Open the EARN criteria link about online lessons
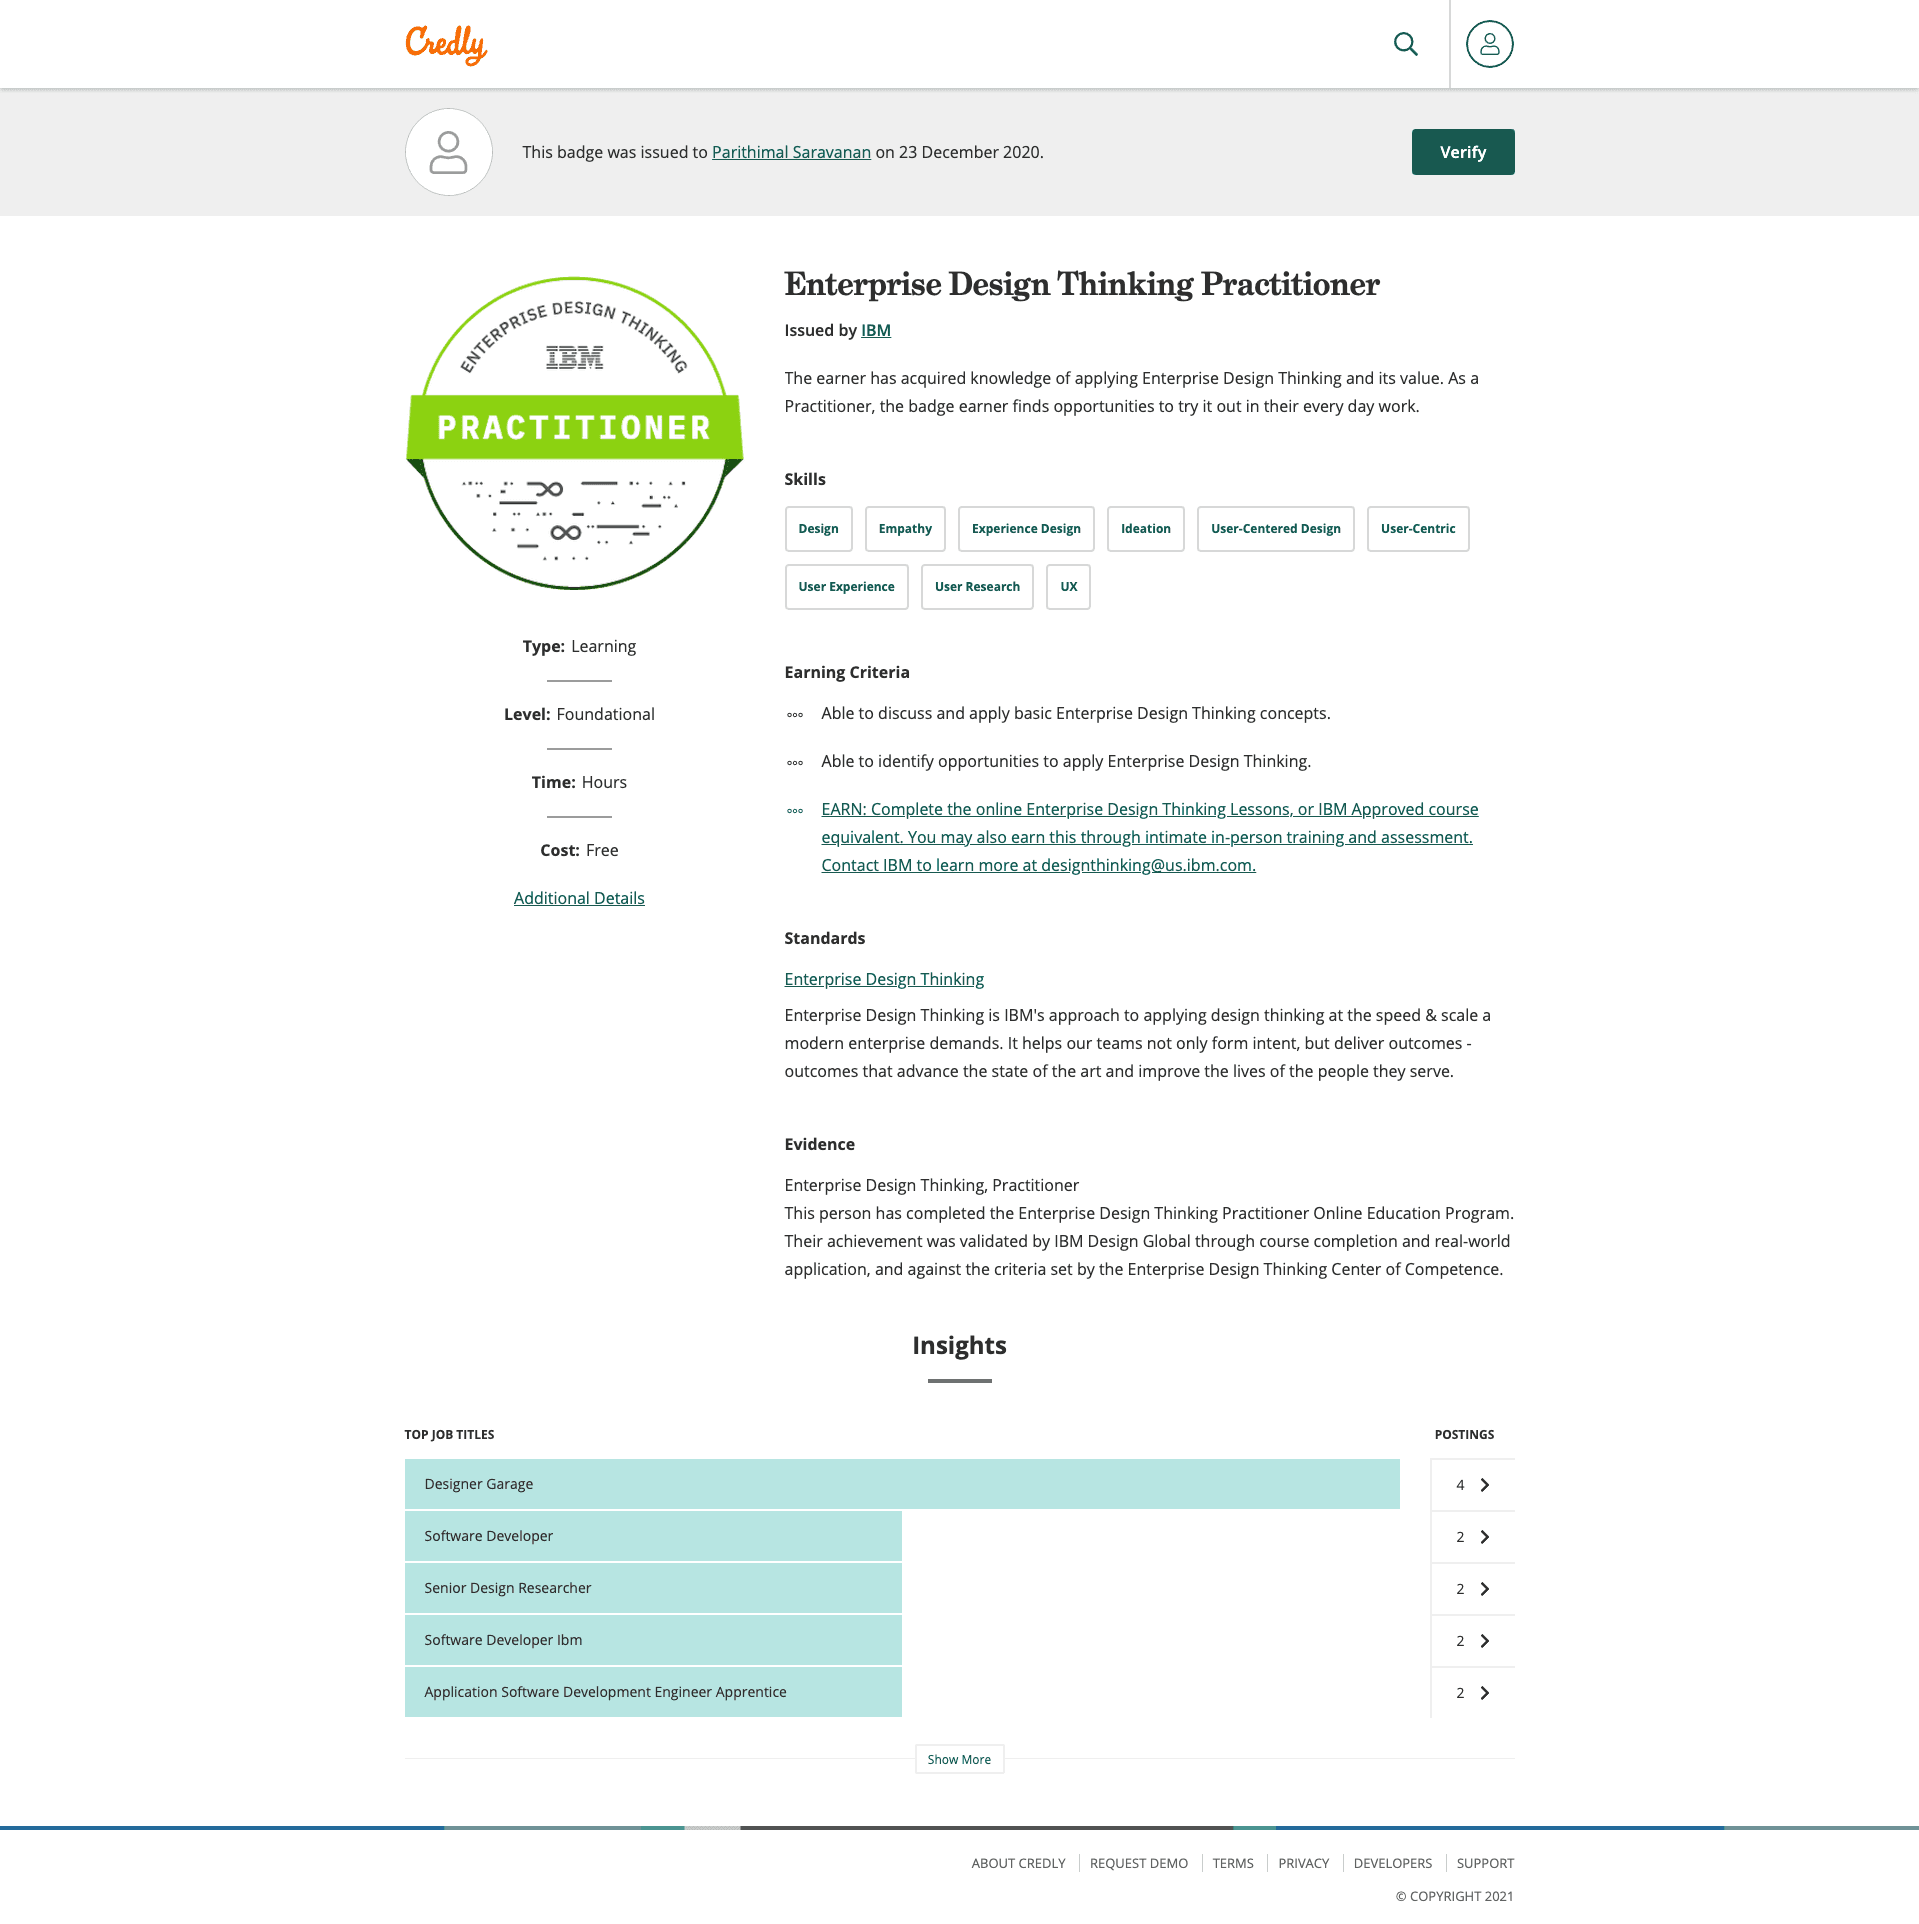Screen dimensions: 1919x1924 (x=1149, y=837)
